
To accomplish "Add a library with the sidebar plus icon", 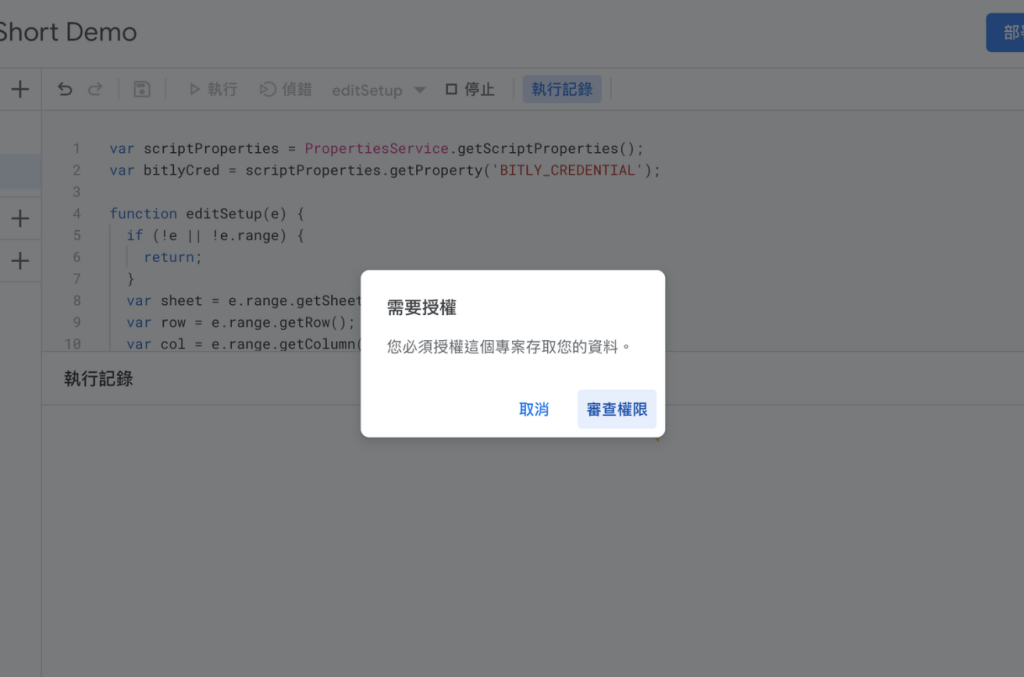I will click(x=20, y=218).
